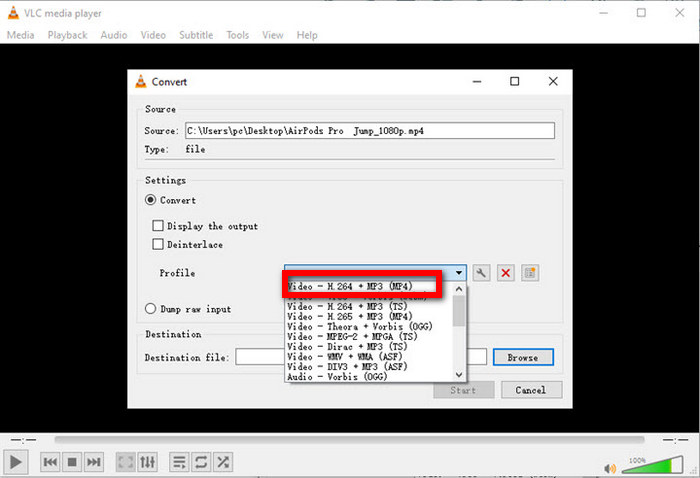The height and width of the screenshot is (478, 700).
Task: Open the View menu
Action: pos(272,35)
